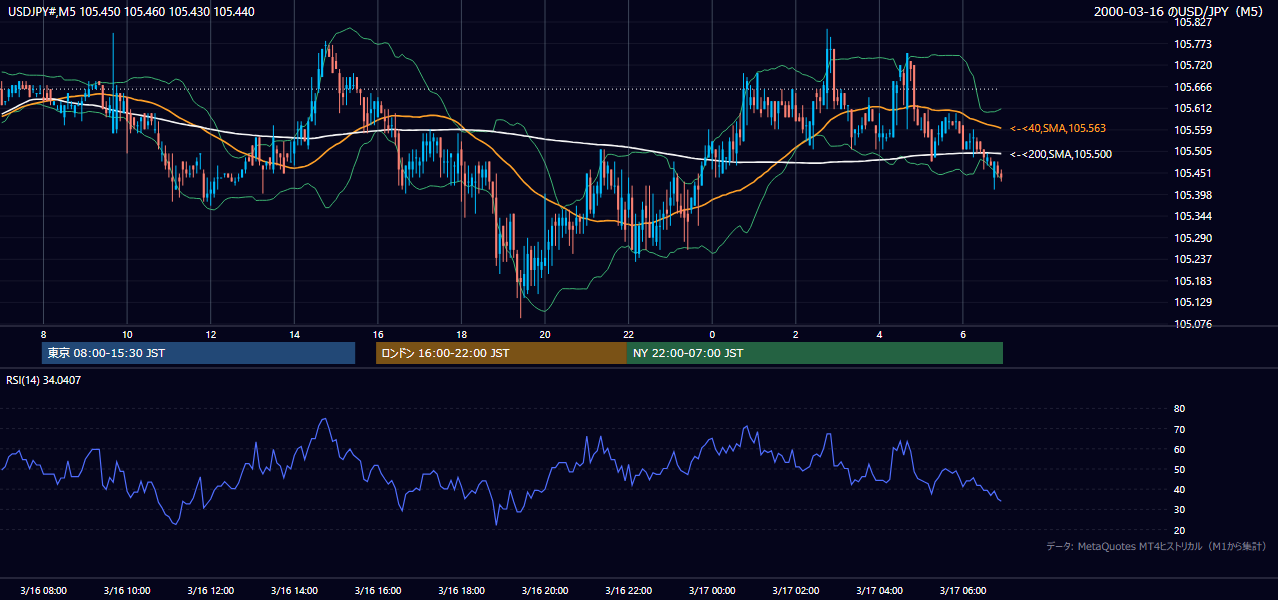Click price level 105.559 on axis

point(1195,130)
